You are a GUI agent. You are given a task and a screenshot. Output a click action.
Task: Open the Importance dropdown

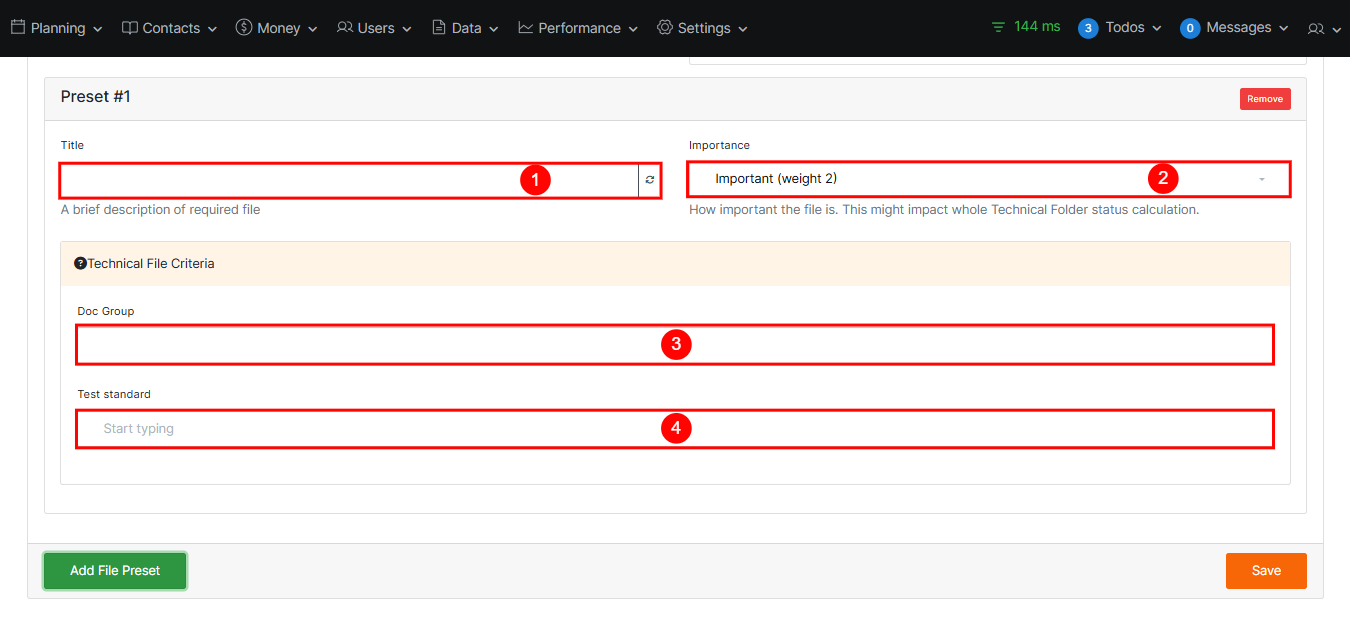988,179
